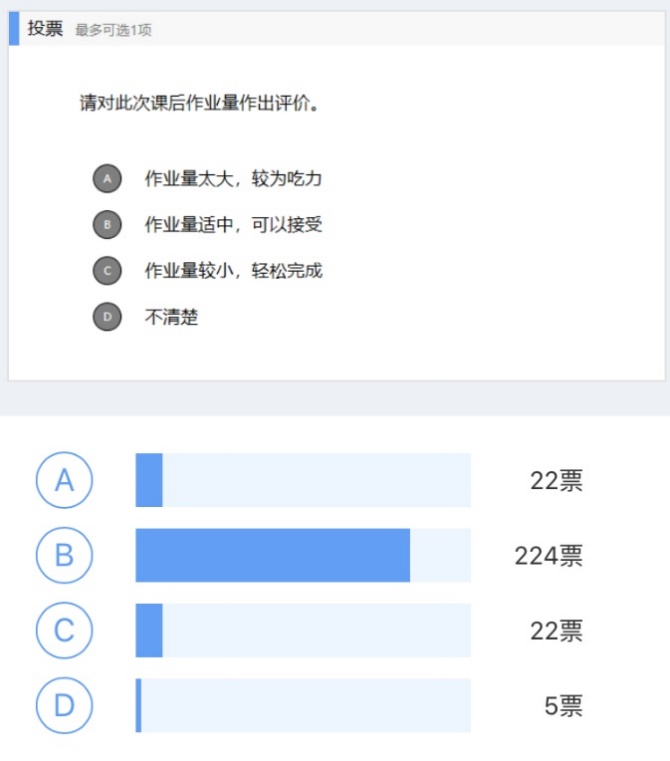Select gray radio option C
The width and height of the screenshot is (670, 761).
pos(107,270)
